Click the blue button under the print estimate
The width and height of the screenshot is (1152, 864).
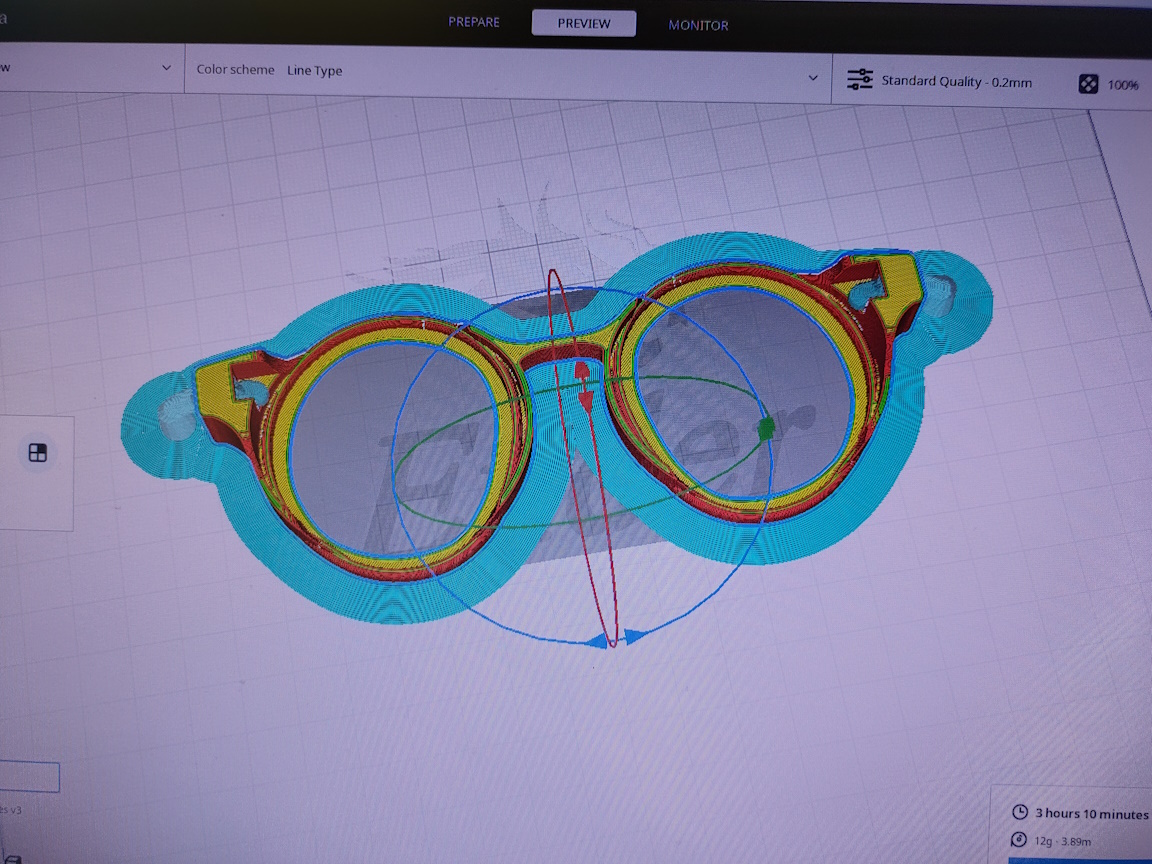1080,860
